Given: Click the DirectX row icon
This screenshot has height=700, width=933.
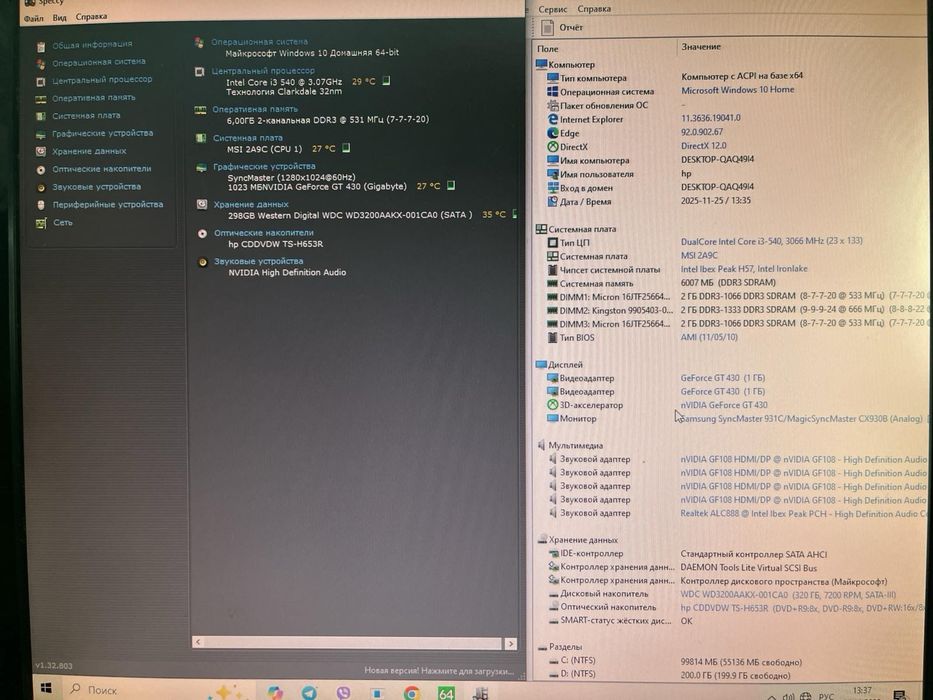Looking at the screenshot, I should coord(553,146).
